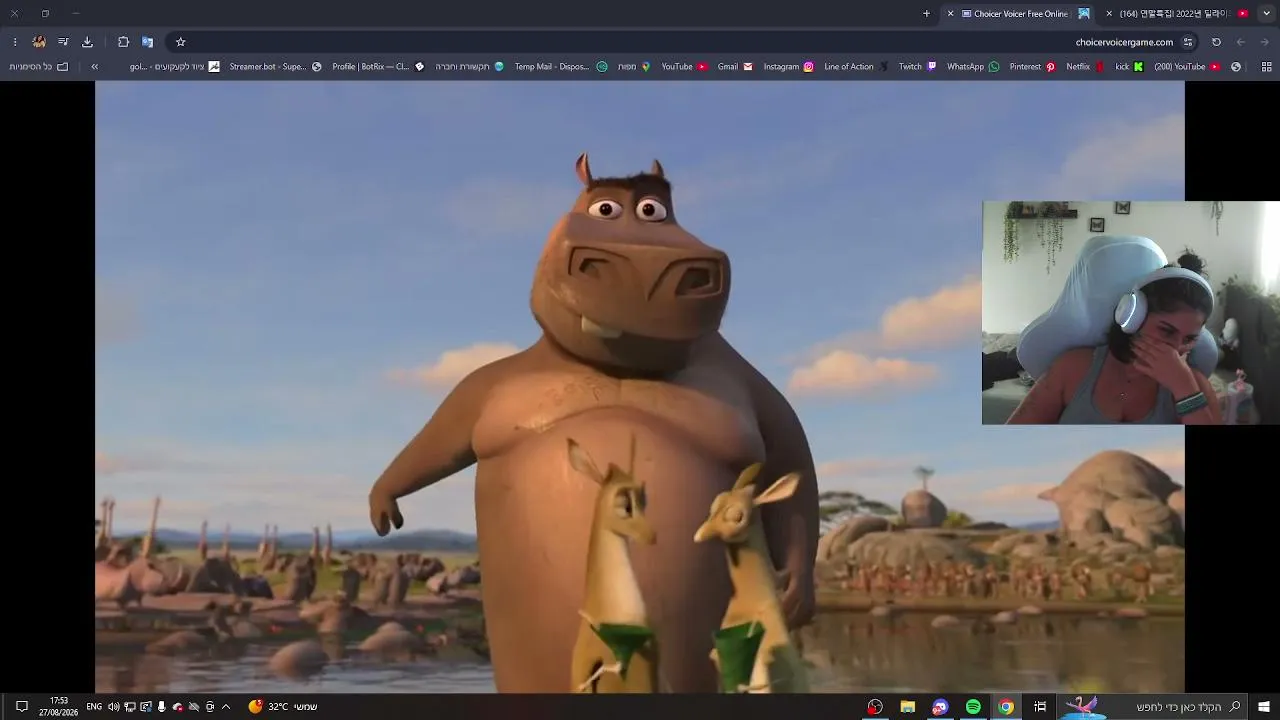Open the Line of Action bookmark
Screen dimensions: 1280x720
pos(856,67)
